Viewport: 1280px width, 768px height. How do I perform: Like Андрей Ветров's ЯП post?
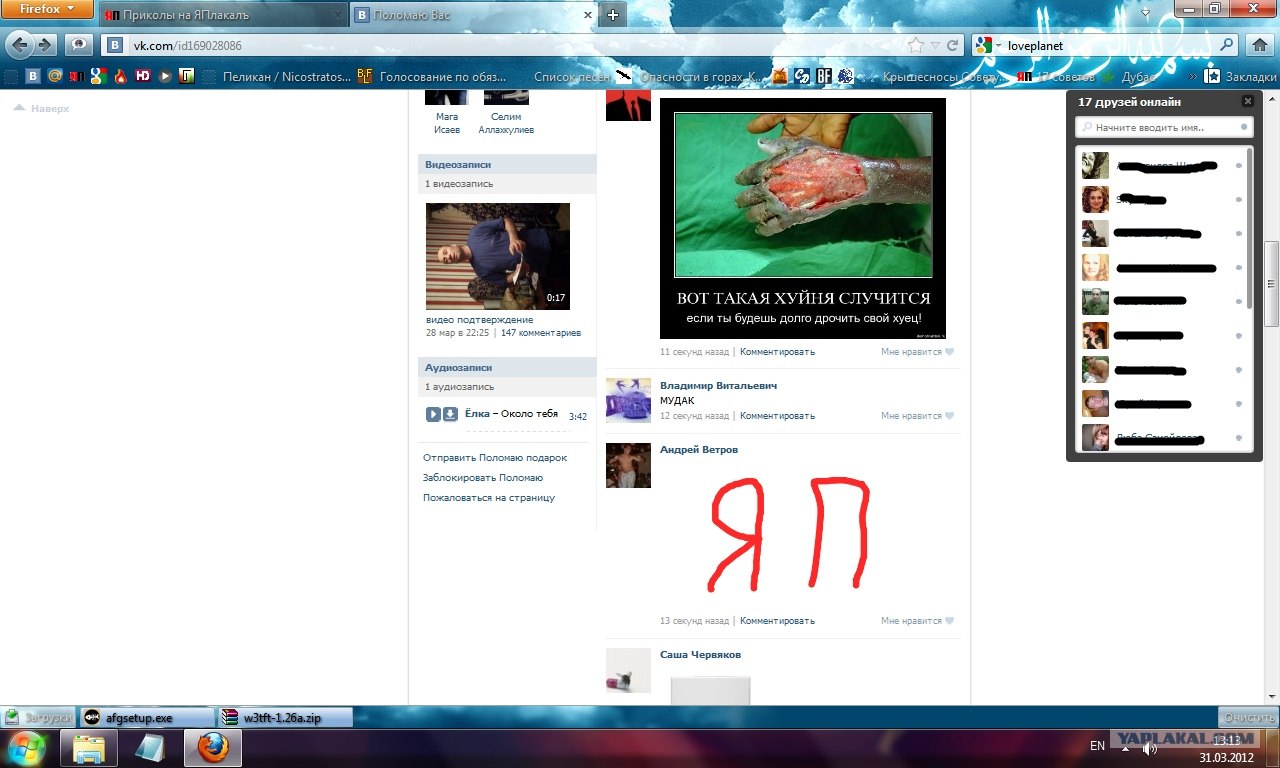click(x=917, y=621)
